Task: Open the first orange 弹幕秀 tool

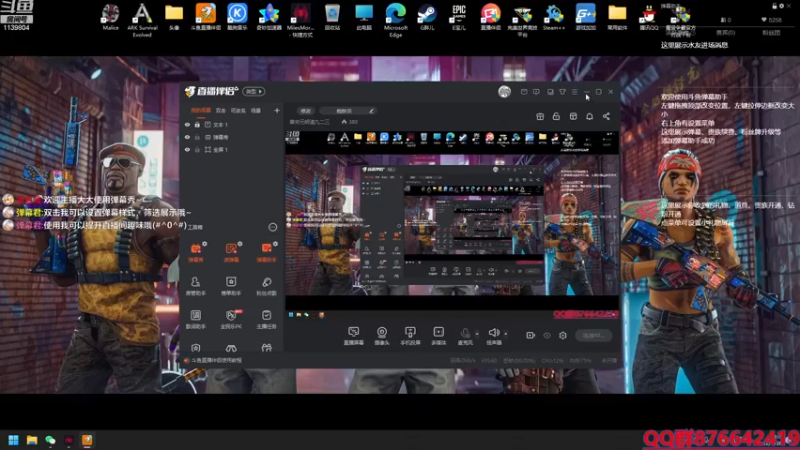Action: pyautogui.click(x=196, y=252)
